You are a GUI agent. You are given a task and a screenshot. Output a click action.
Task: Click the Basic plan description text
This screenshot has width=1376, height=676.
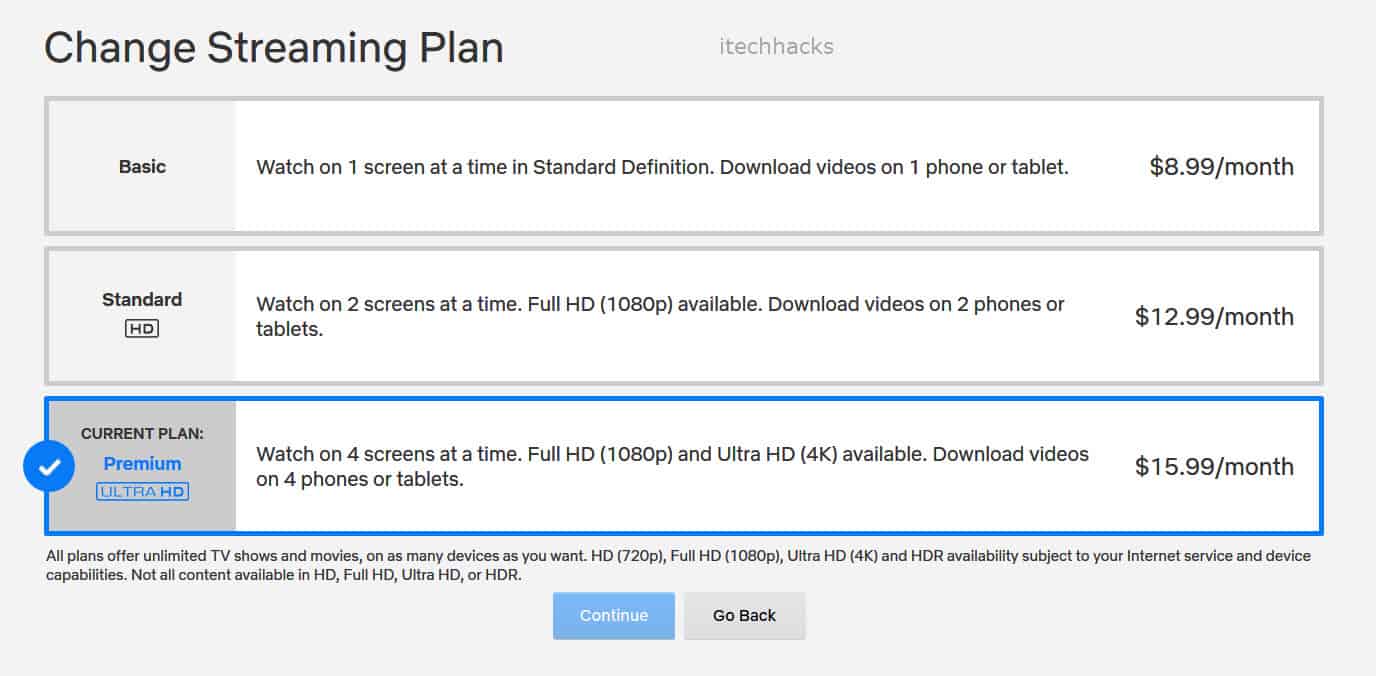coord(662,167)
